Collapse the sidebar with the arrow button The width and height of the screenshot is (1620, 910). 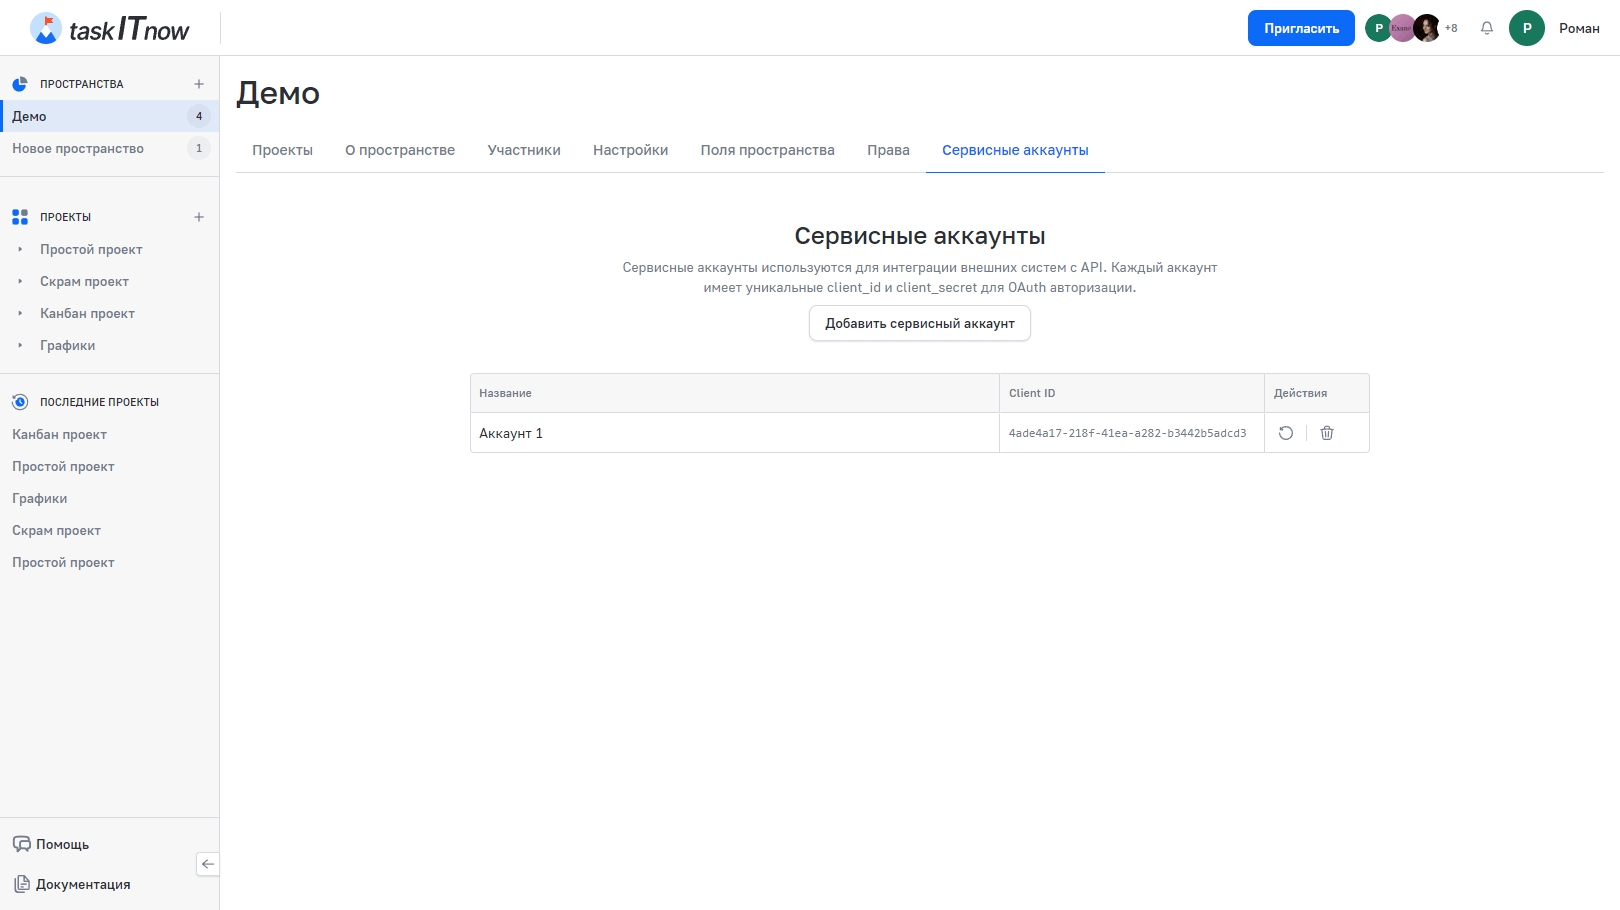coord(208,864)
